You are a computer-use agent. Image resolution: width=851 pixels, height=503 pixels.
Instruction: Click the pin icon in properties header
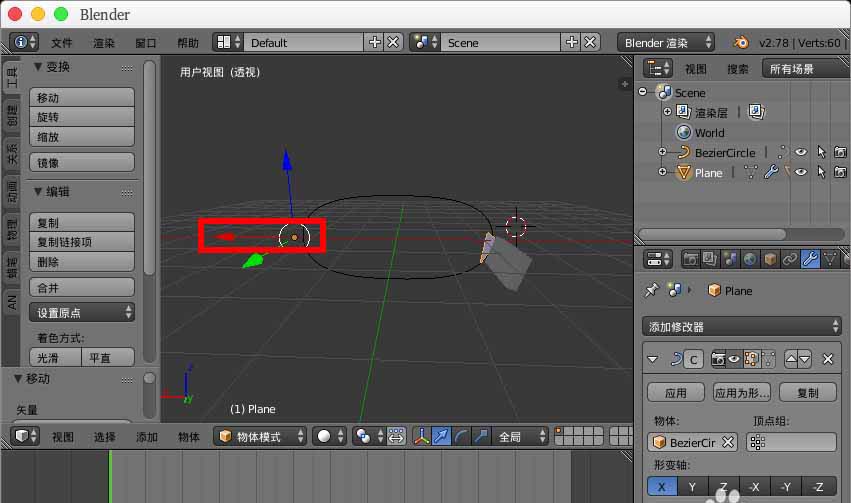(x=651, y=290)
